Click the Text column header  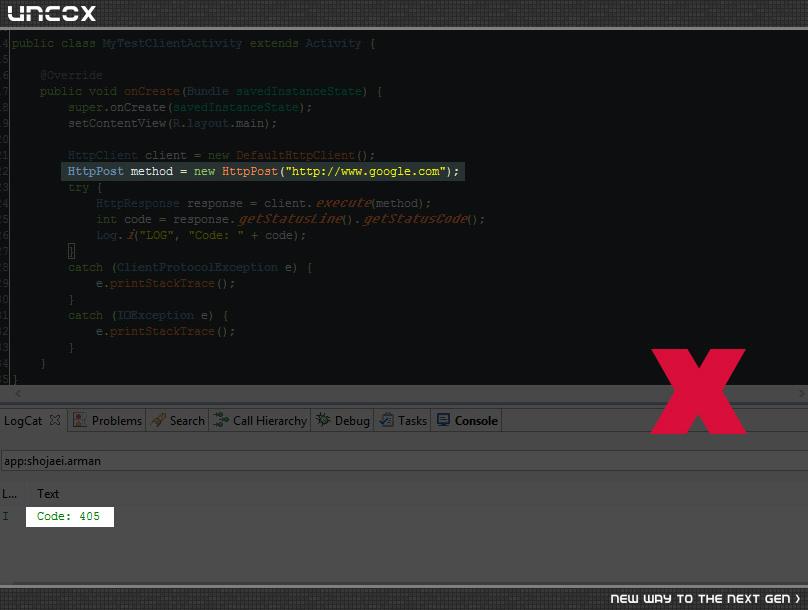[x=48, y=494]
